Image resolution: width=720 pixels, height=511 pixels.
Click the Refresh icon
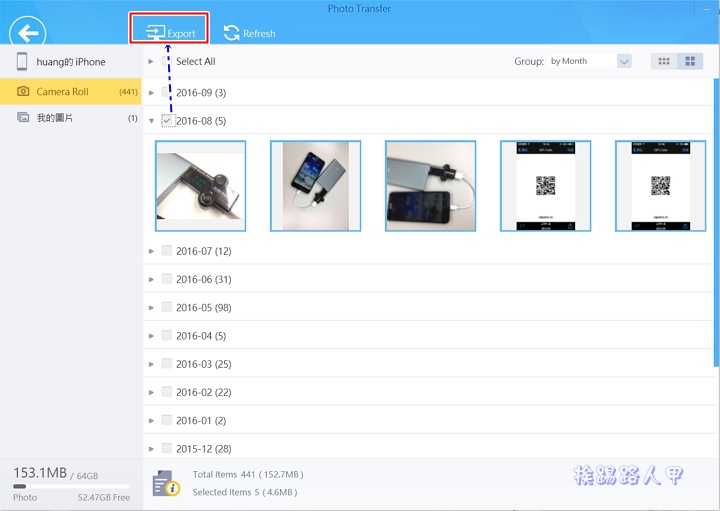[x=231, y=33]
